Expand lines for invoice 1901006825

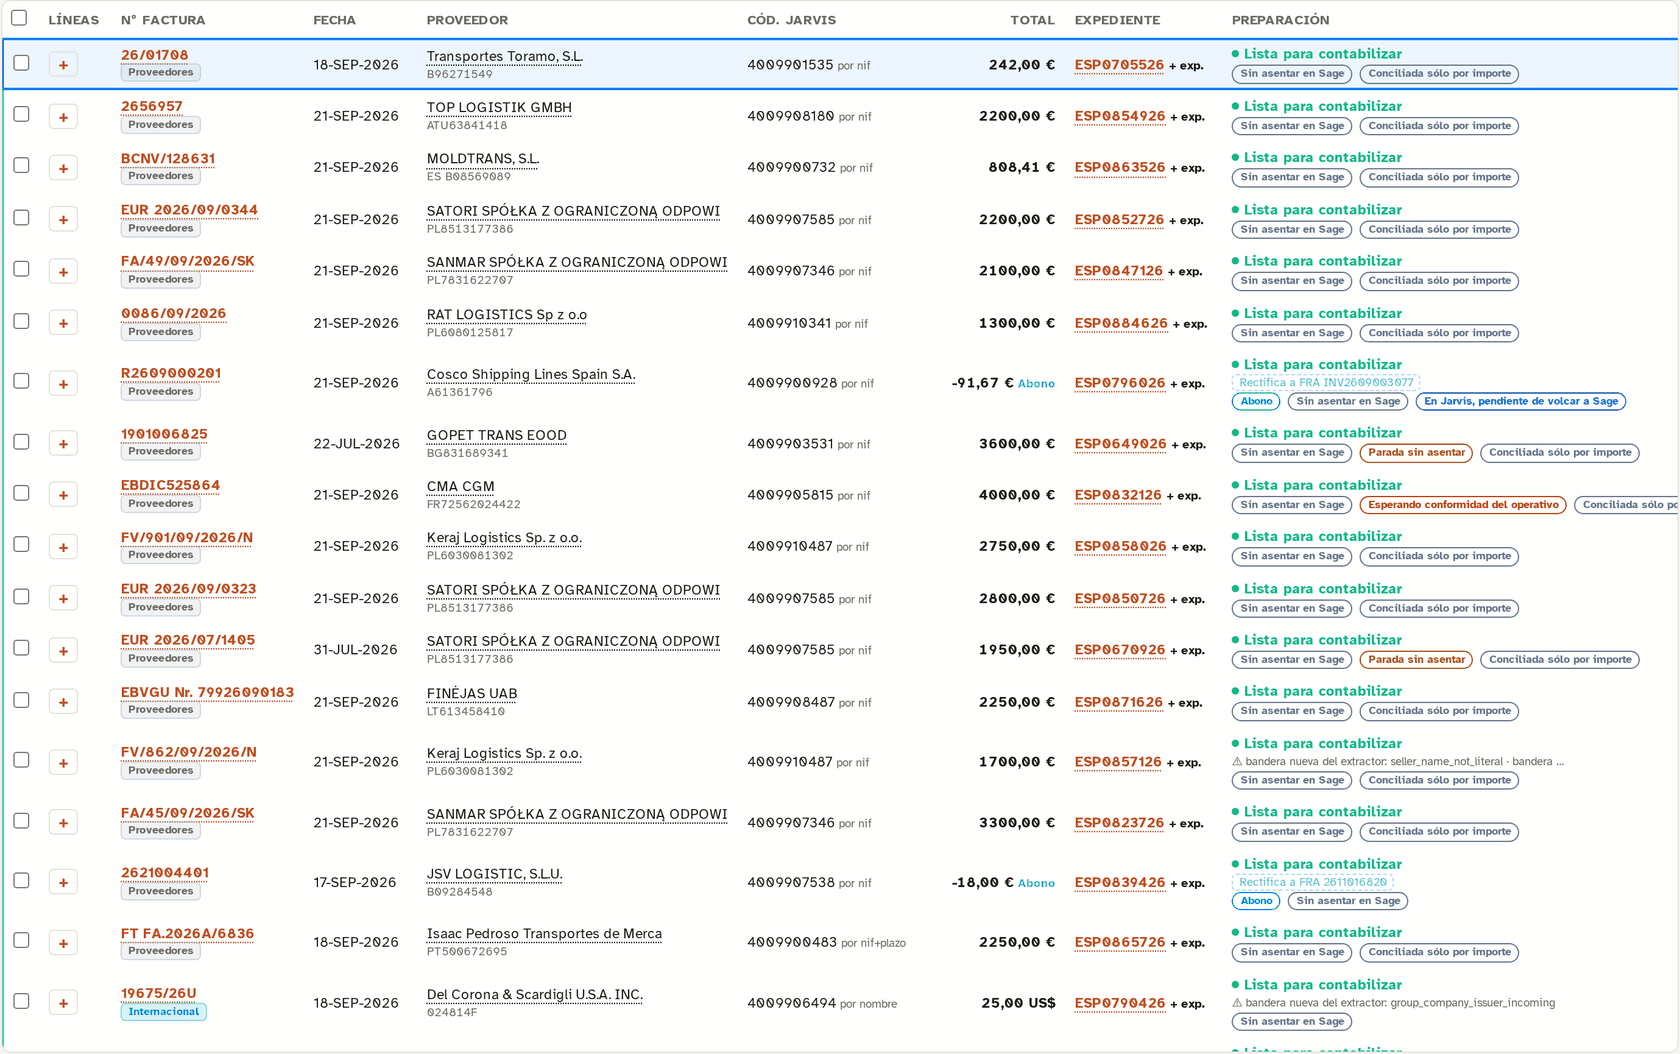[x=63, y=444]
